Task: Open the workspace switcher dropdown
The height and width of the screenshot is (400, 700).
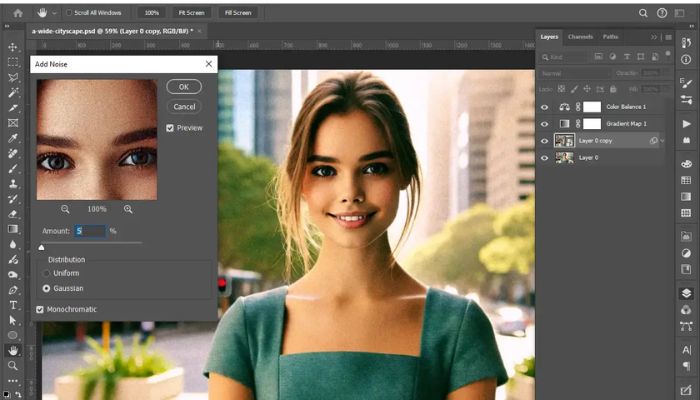Action: 679,13
